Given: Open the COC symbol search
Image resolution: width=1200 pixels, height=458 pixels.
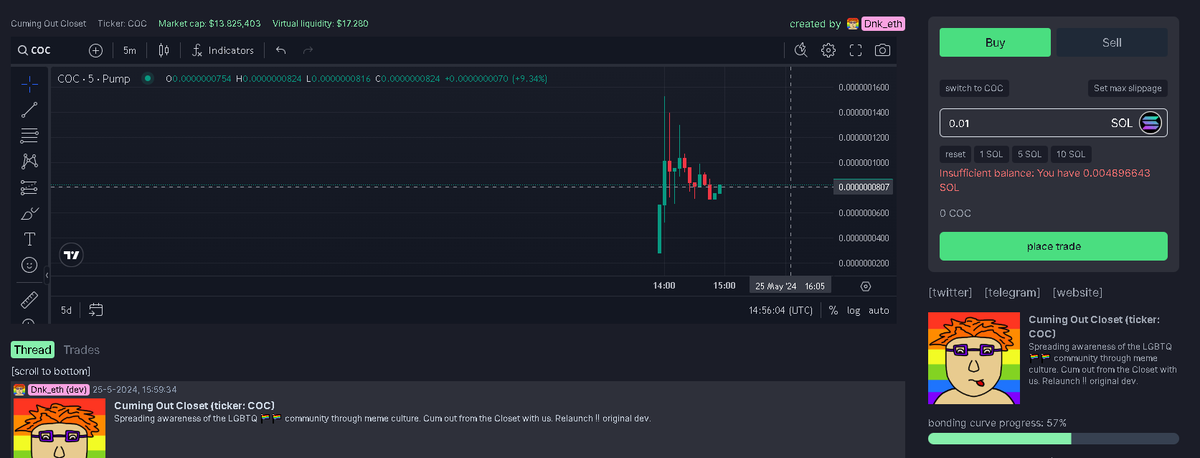Looking at the screenshot, I should (x=35, y=50).
